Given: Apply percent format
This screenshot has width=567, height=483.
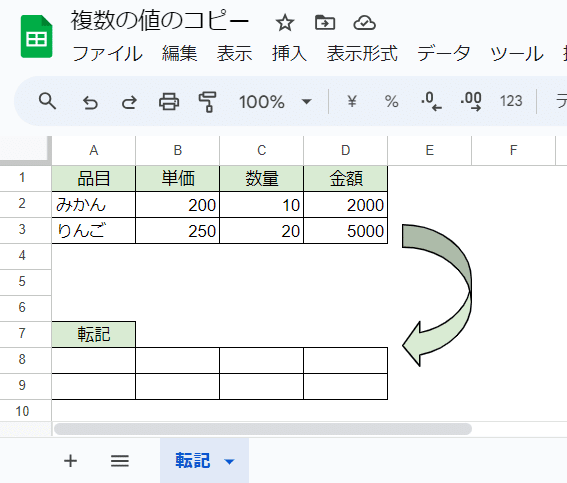Looking at the screenshot, I should pos(392,102).
